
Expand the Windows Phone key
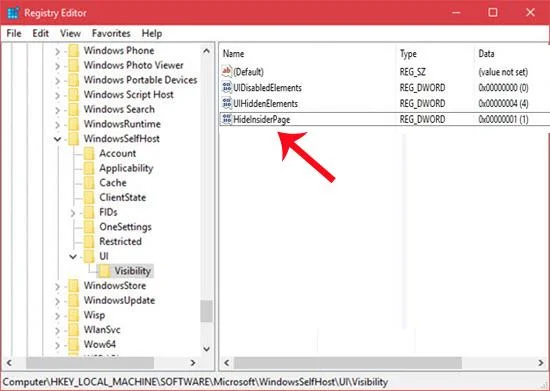click(58, 52)
